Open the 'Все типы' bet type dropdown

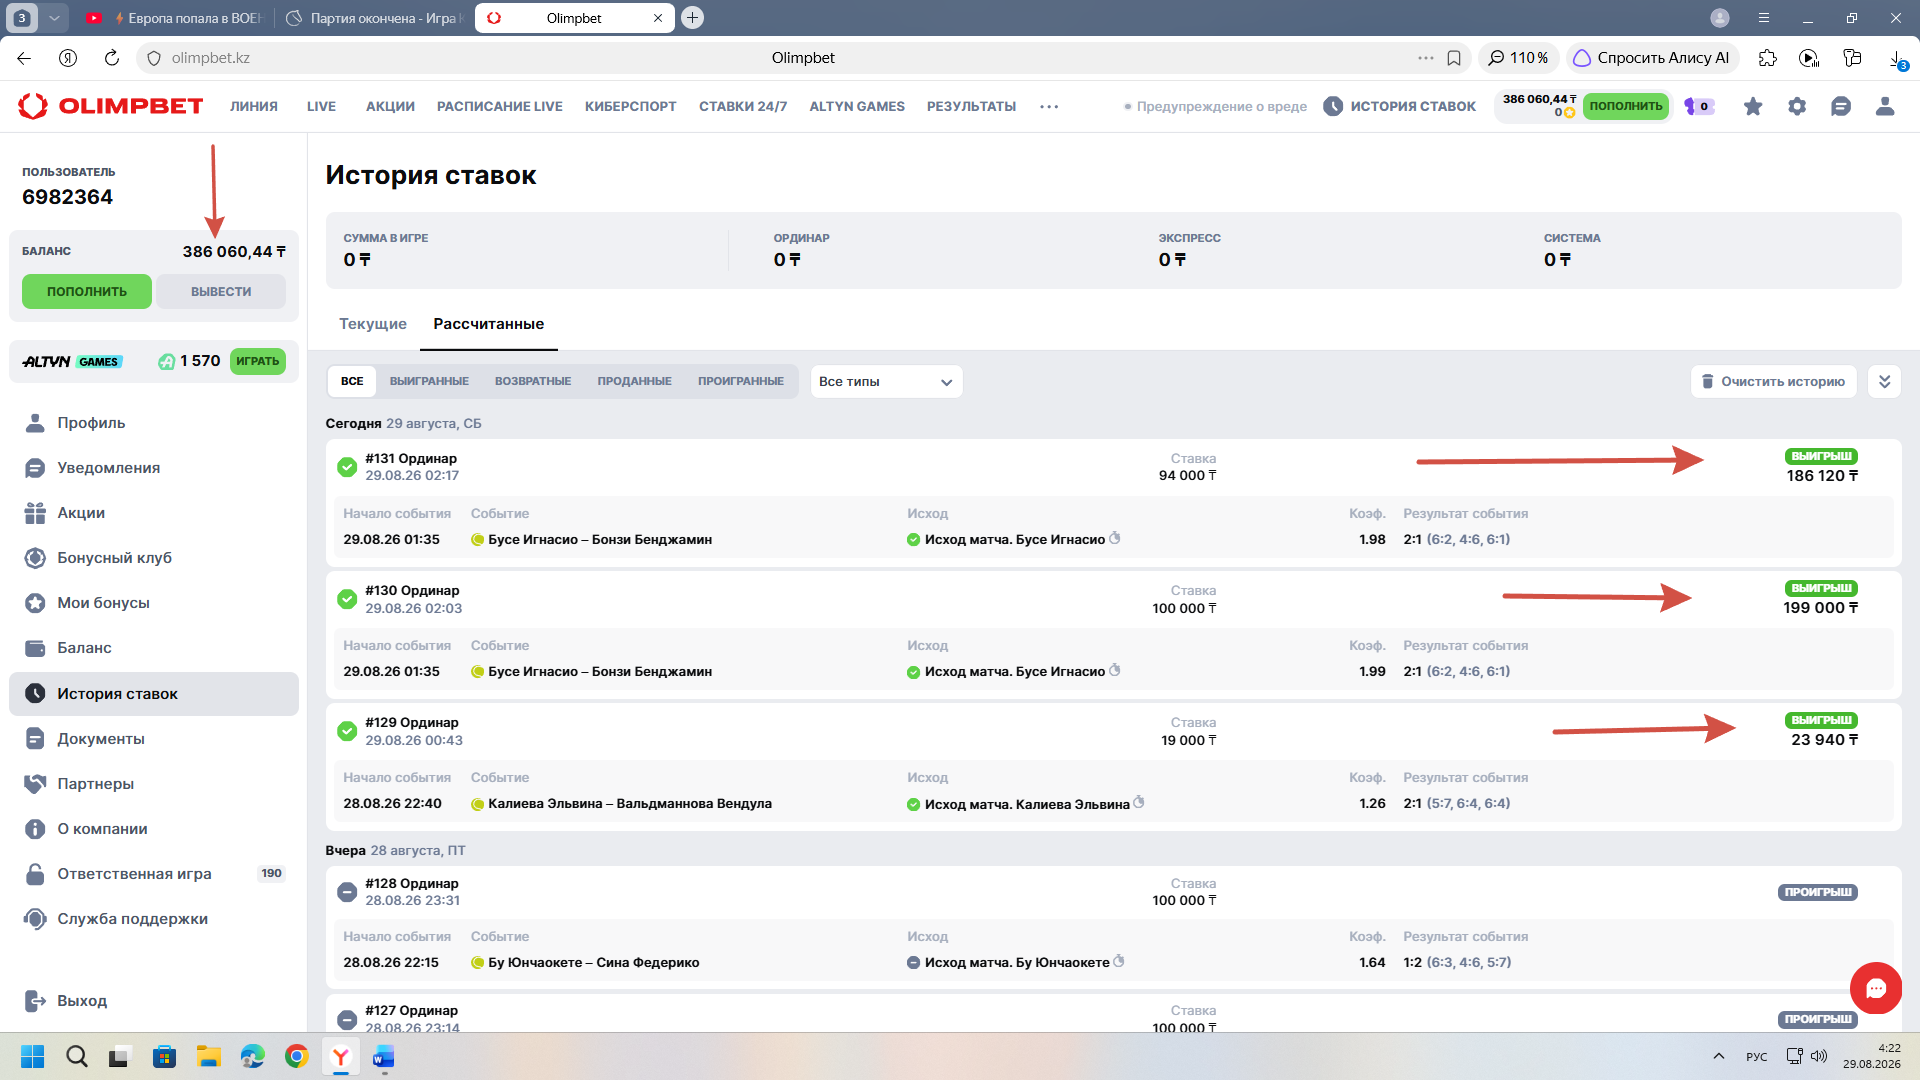(886, 381)
